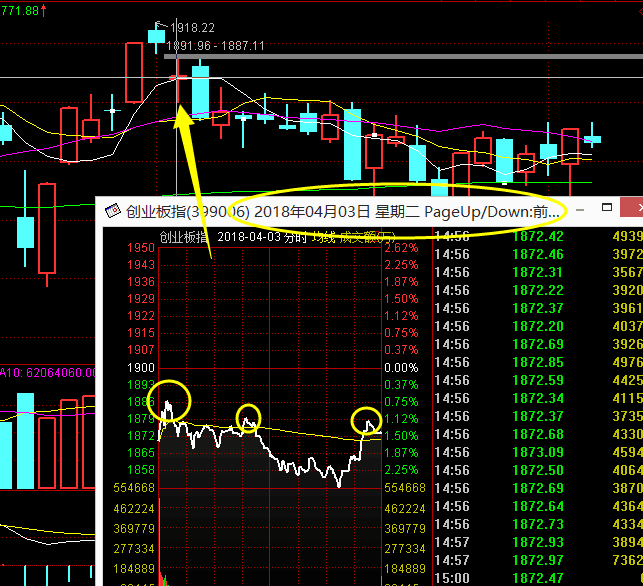The width and height of the screenshot is (643, 586).
Task: Select the 15:00 tick row at 1872.47
Action: (x=530, y=578)
